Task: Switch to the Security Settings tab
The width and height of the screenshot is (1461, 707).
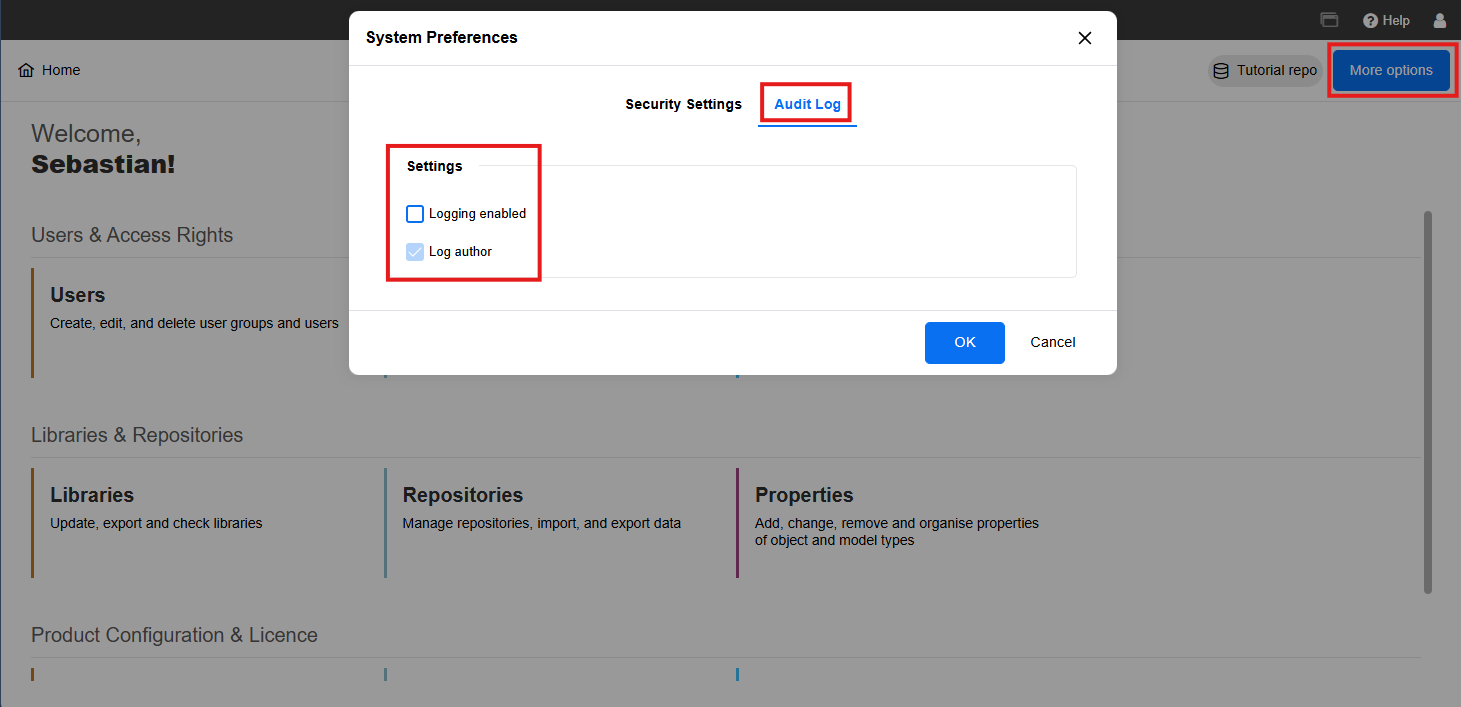Action: pyautogui.click(x=683, y=104)
